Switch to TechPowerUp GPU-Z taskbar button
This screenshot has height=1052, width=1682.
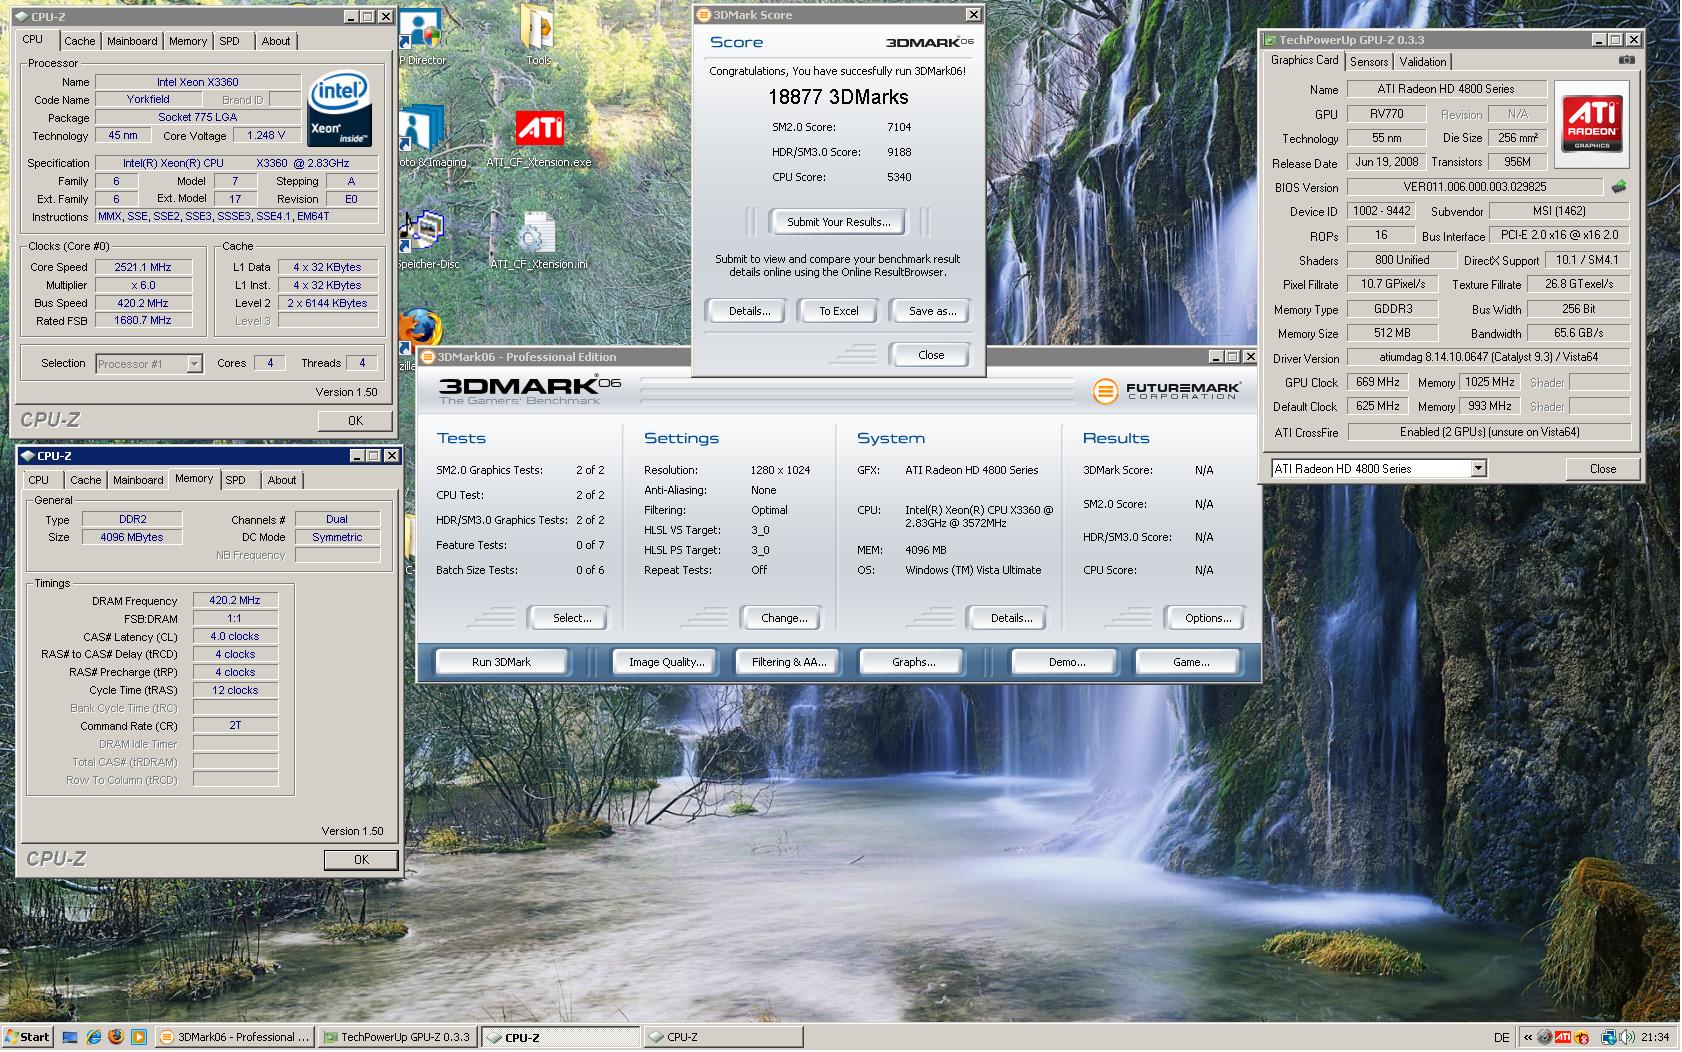[399, 1037]
